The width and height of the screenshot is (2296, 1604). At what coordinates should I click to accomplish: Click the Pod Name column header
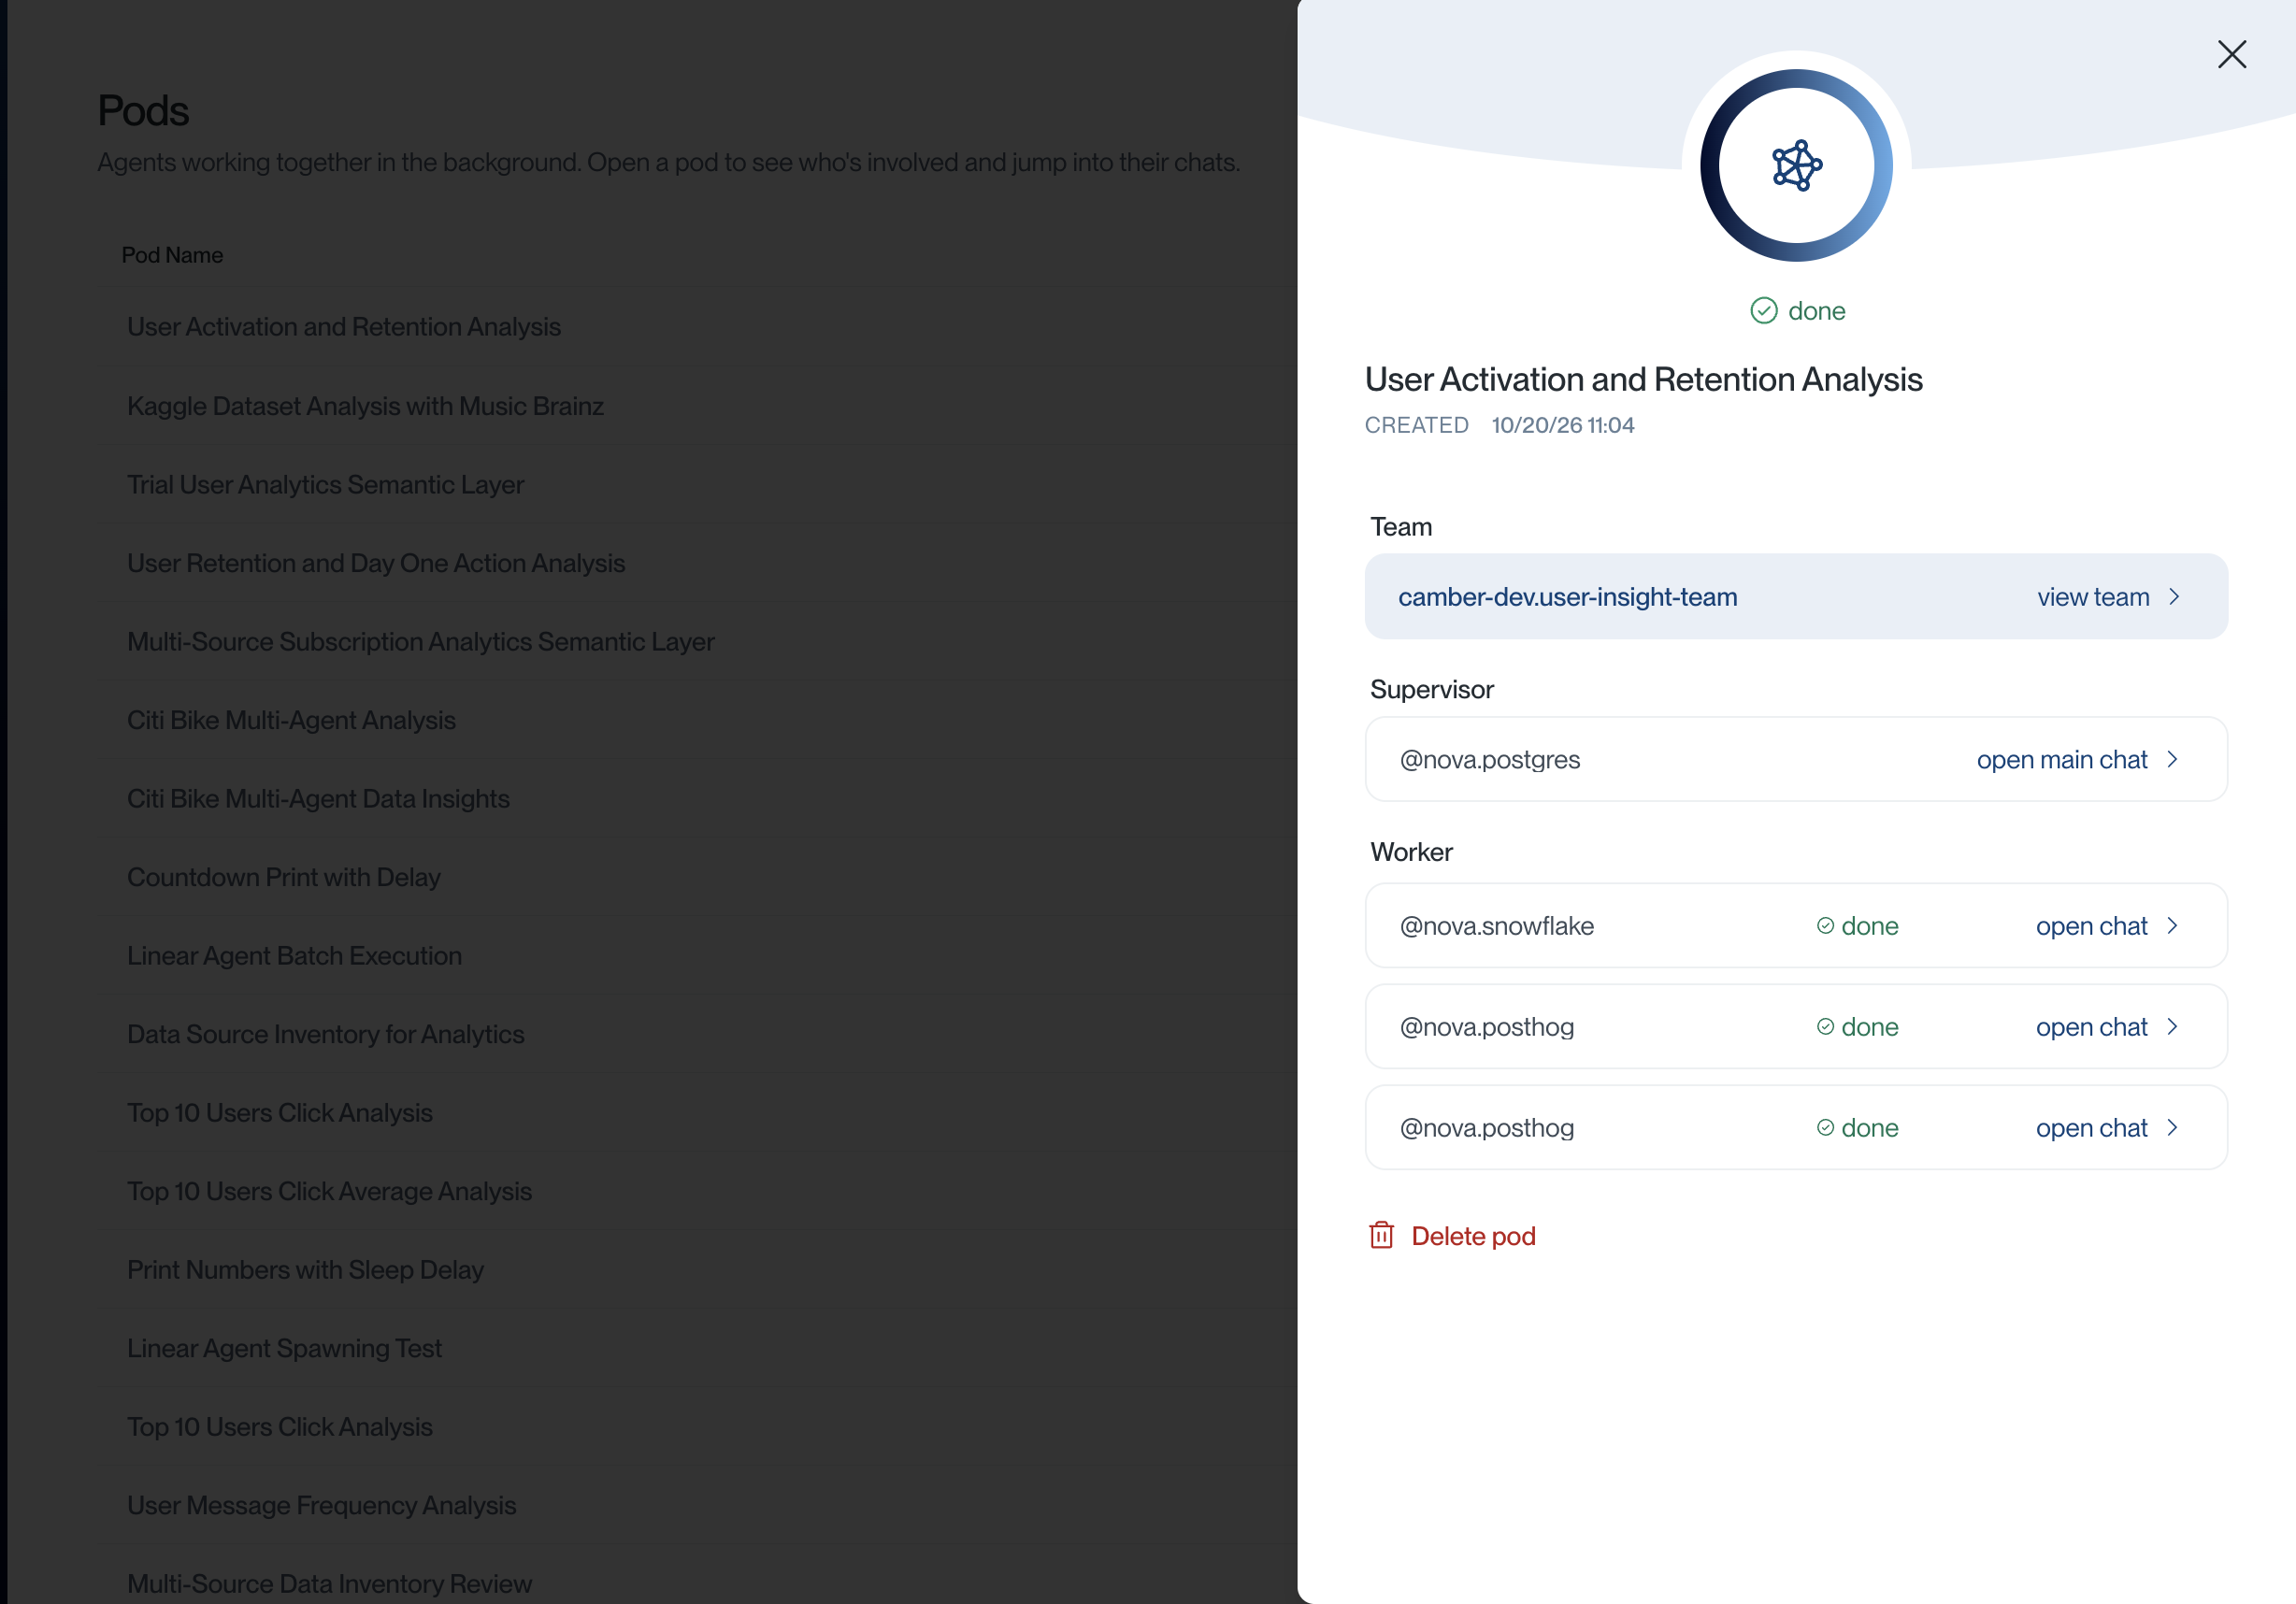pyautogui.click(x=172, y=255)
